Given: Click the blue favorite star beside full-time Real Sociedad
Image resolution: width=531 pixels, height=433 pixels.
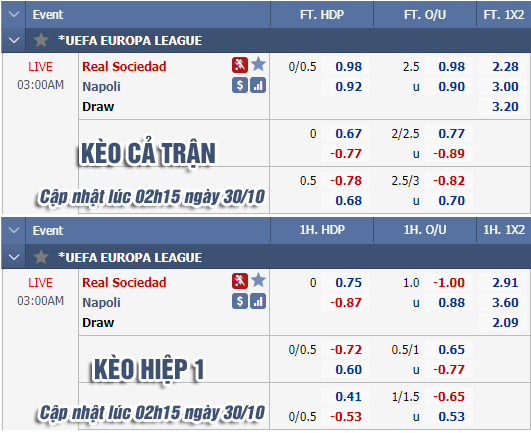Looking at the screenshot, I should click(258, 64).
